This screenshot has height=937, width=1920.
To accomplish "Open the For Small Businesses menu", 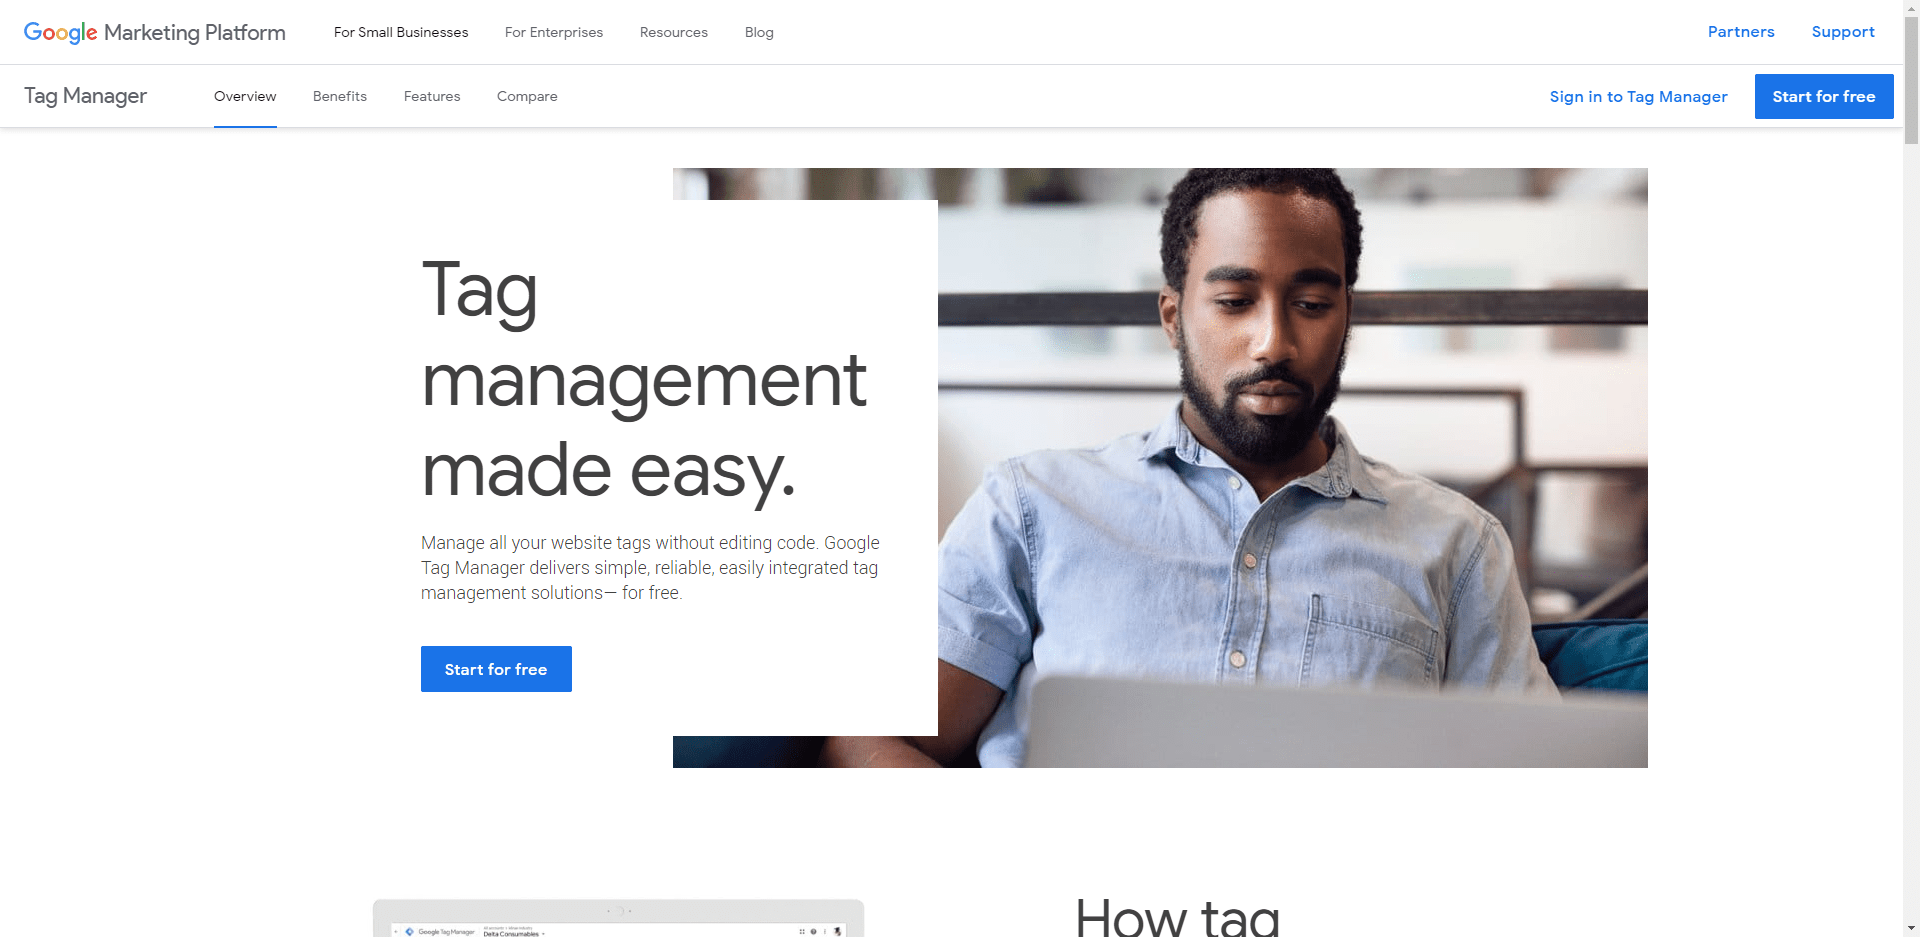I will click(401, 32).
